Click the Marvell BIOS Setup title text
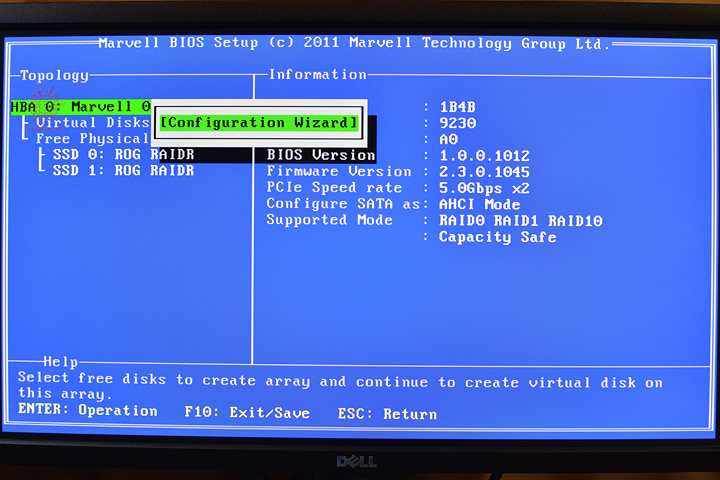Viewport: 720px width, 480px height. (354, 43)
